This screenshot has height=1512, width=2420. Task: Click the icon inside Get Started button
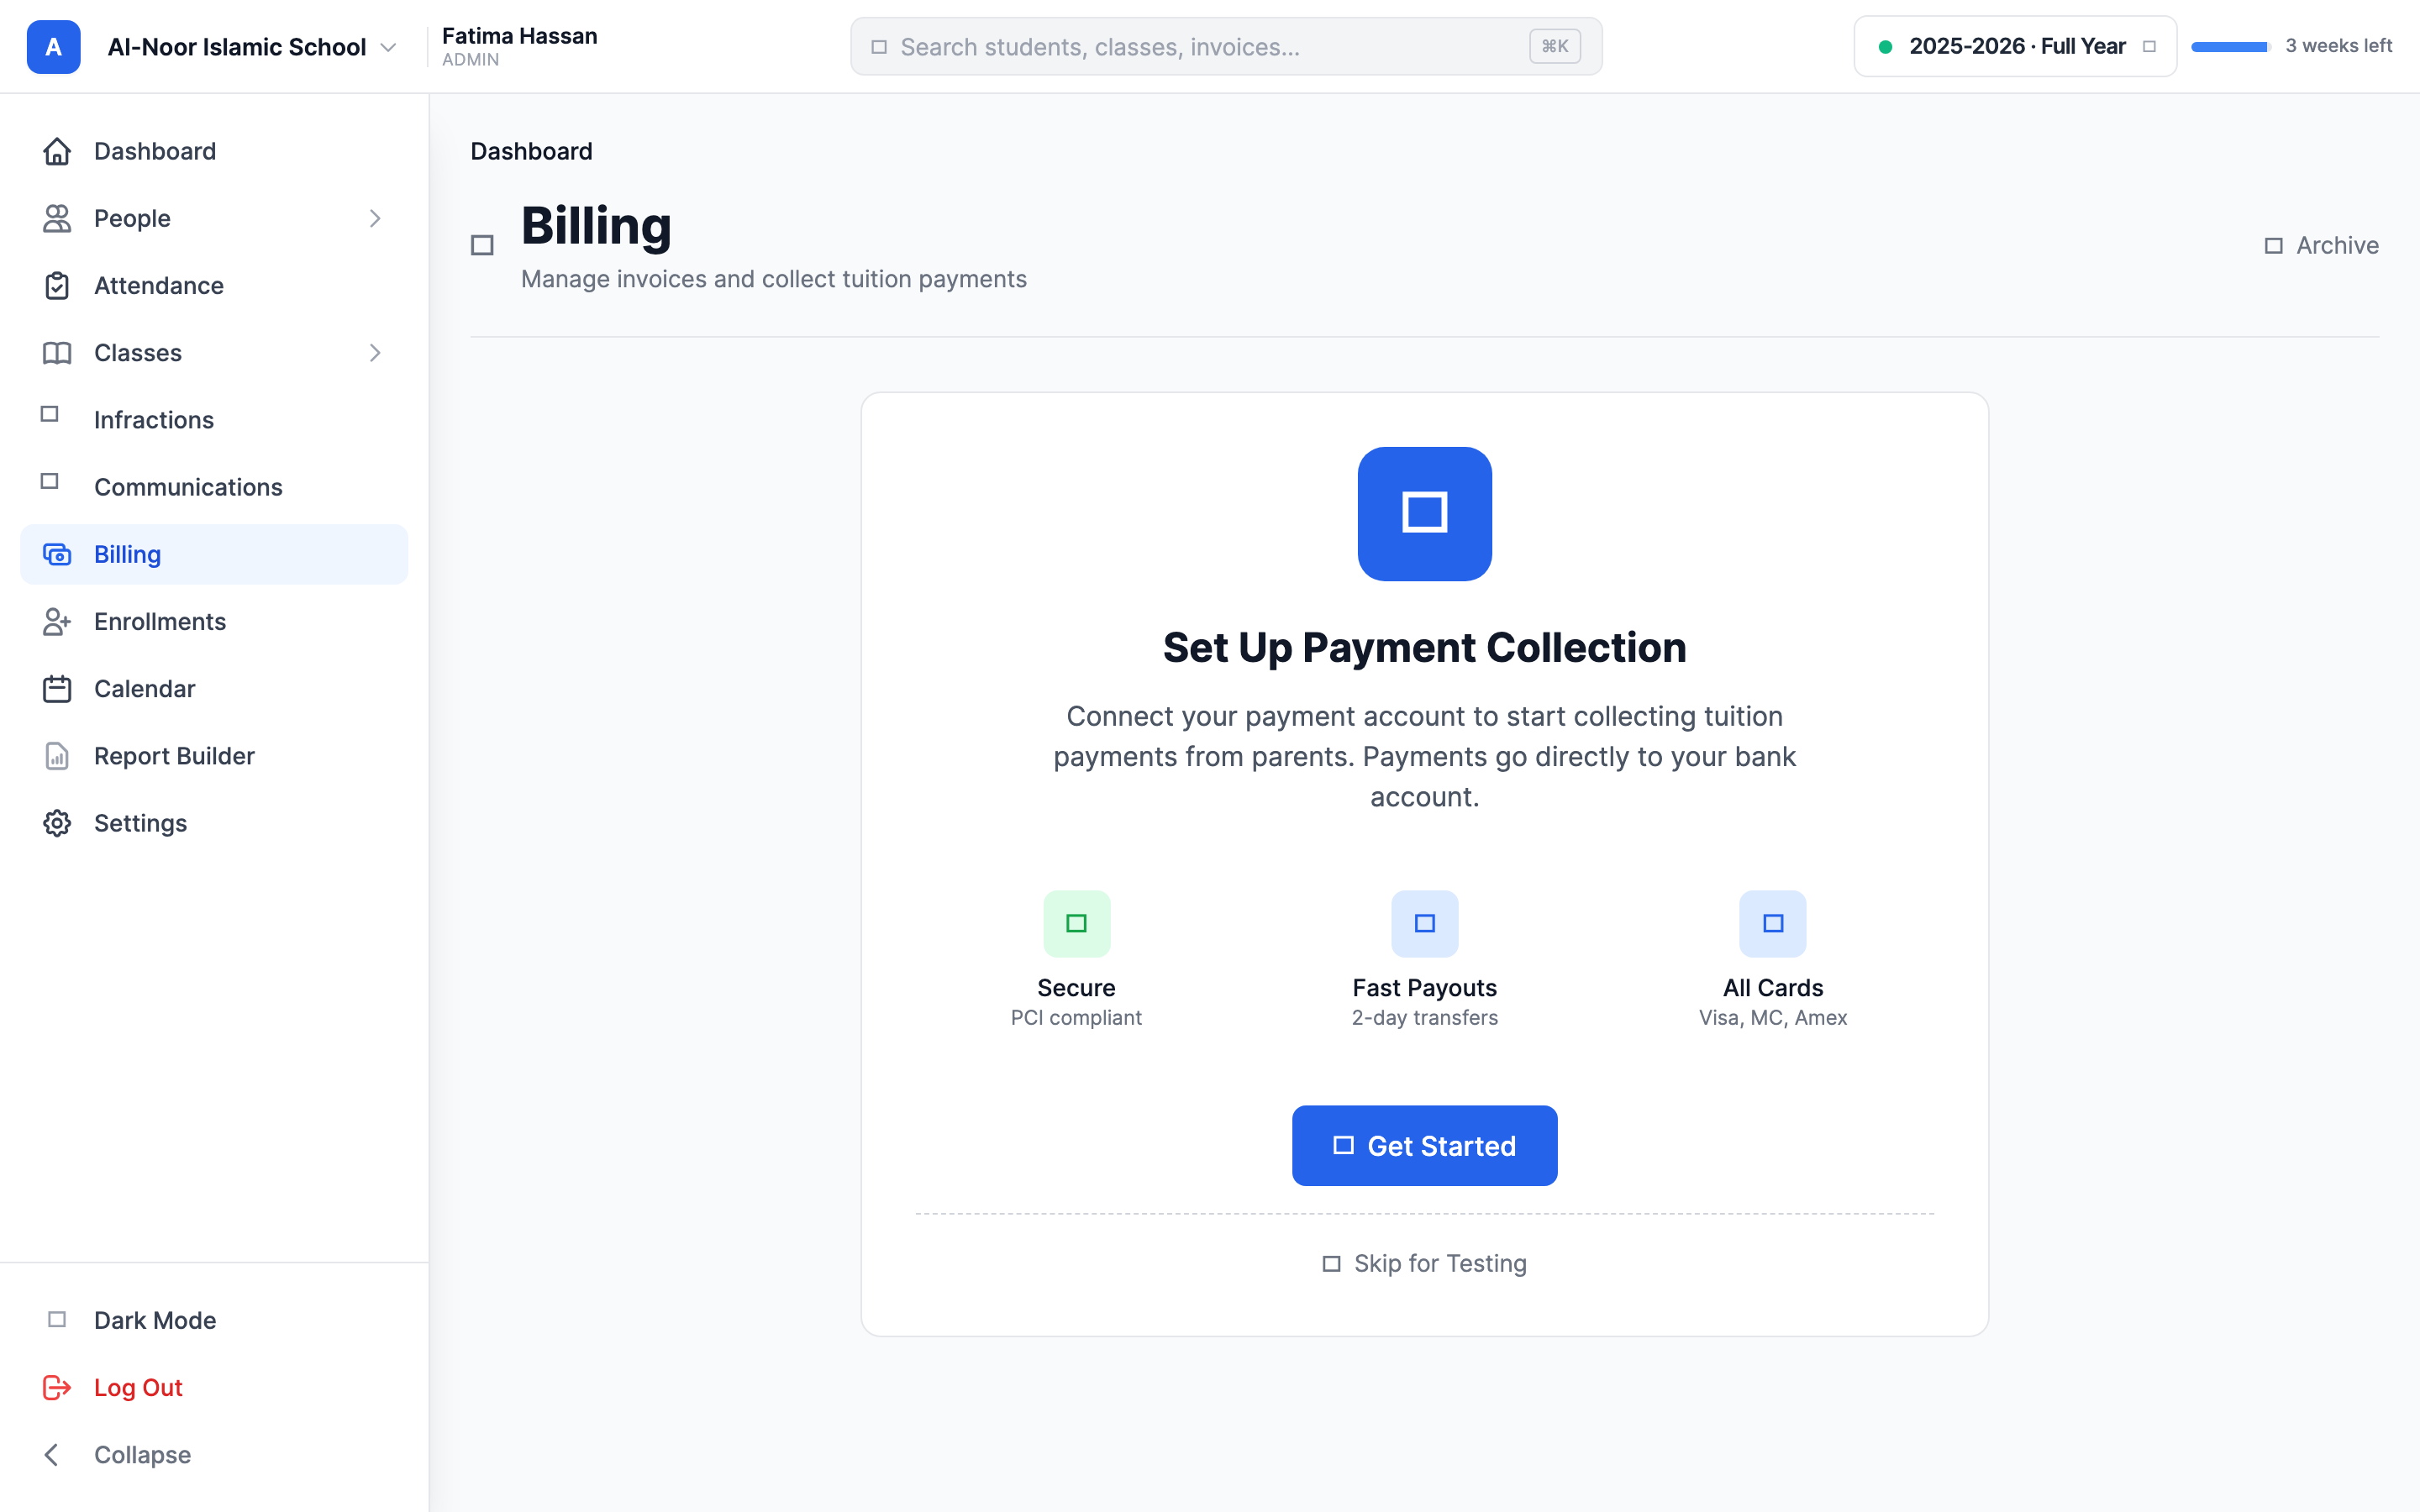click(1343, 1145)
